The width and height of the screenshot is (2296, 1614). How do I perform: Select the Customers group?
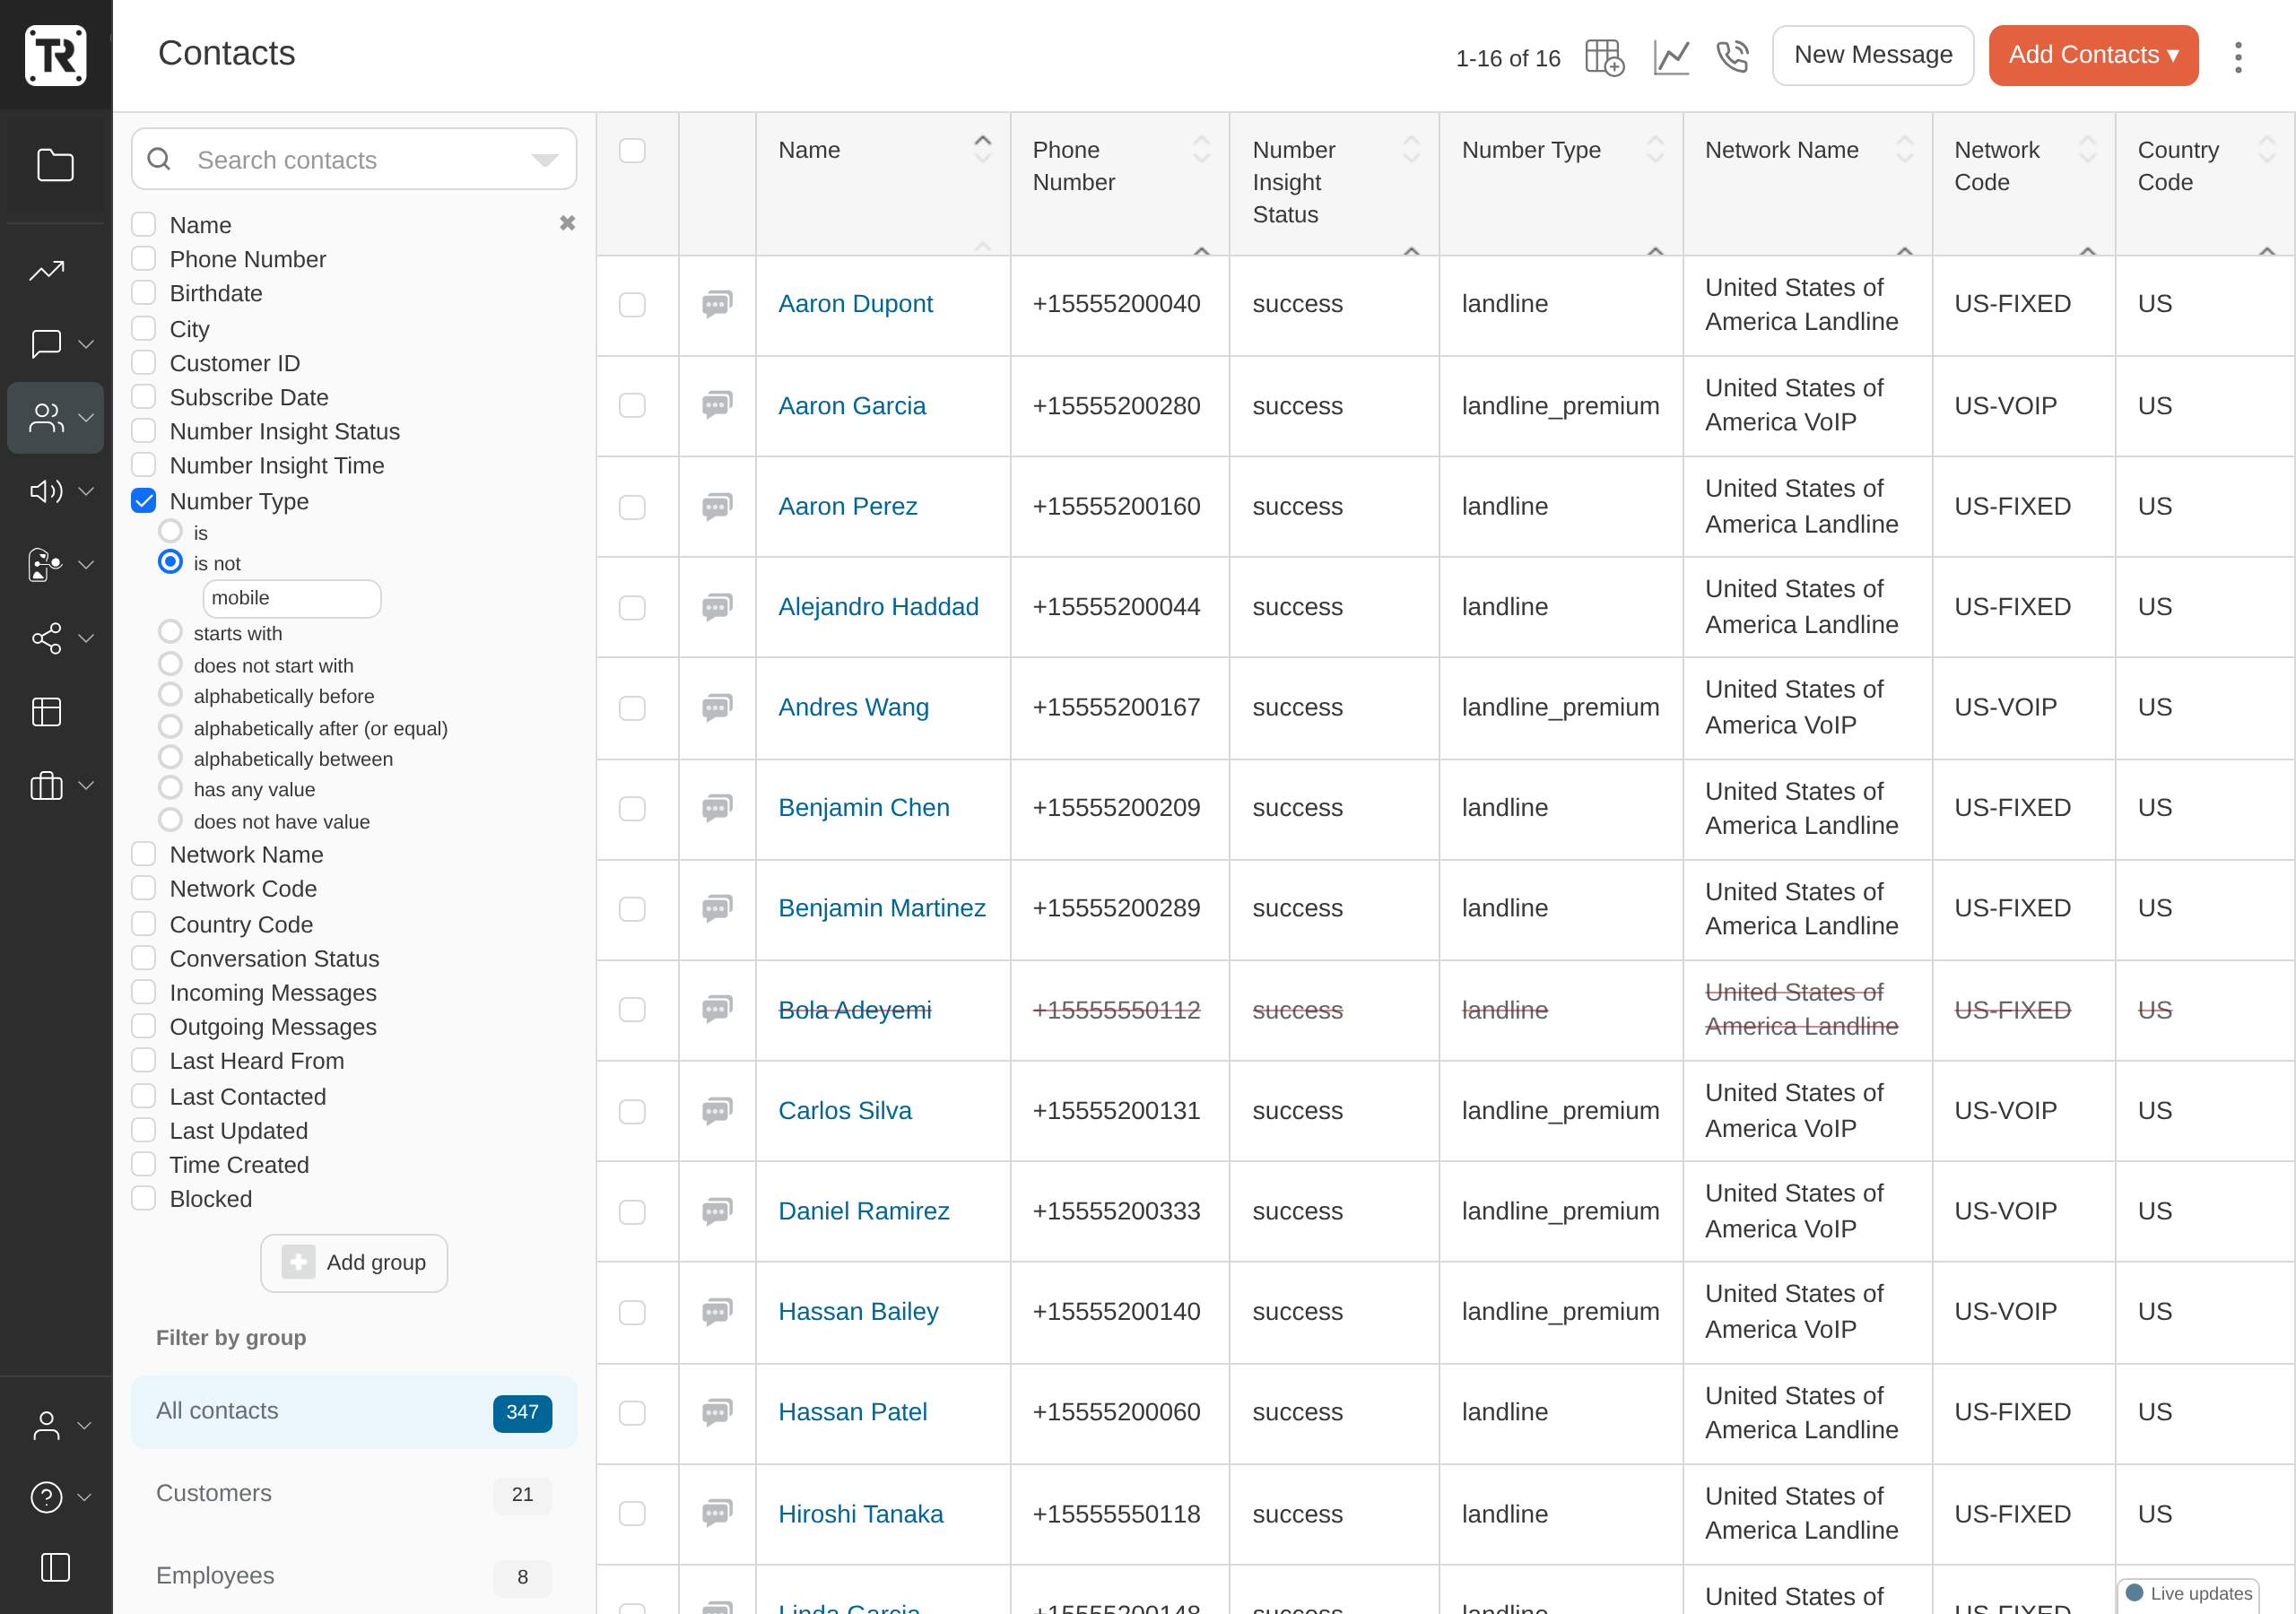(x=354, y=1493)
